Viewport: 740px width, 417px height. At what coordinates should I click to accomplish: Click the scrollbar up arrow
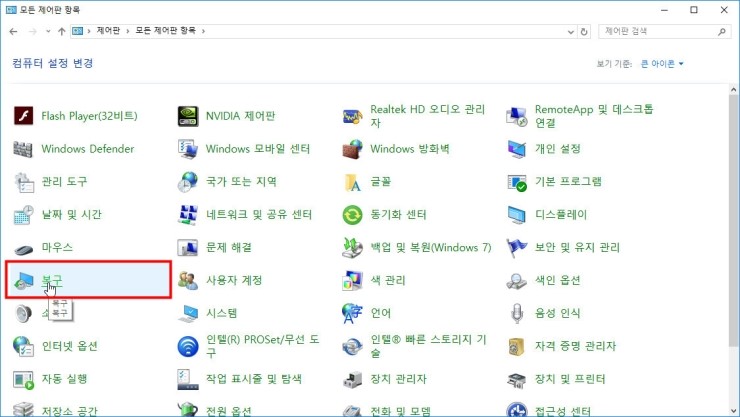(733, 89)
